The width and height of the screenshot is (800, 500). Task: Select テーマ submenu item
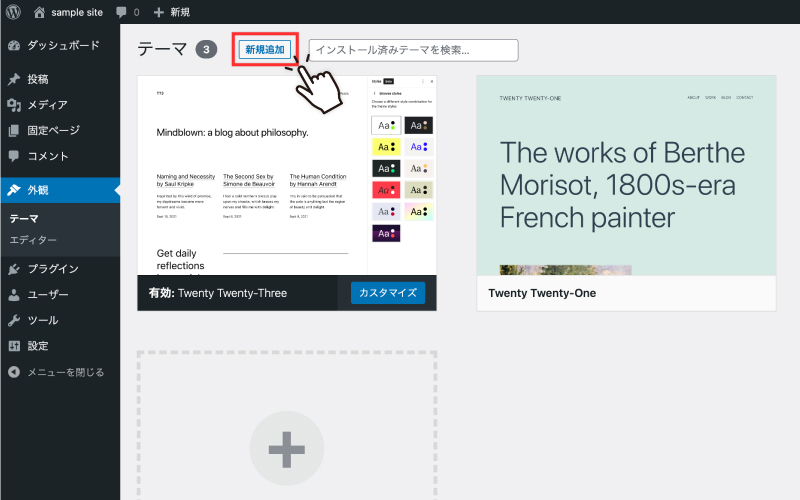coord(24,218)
